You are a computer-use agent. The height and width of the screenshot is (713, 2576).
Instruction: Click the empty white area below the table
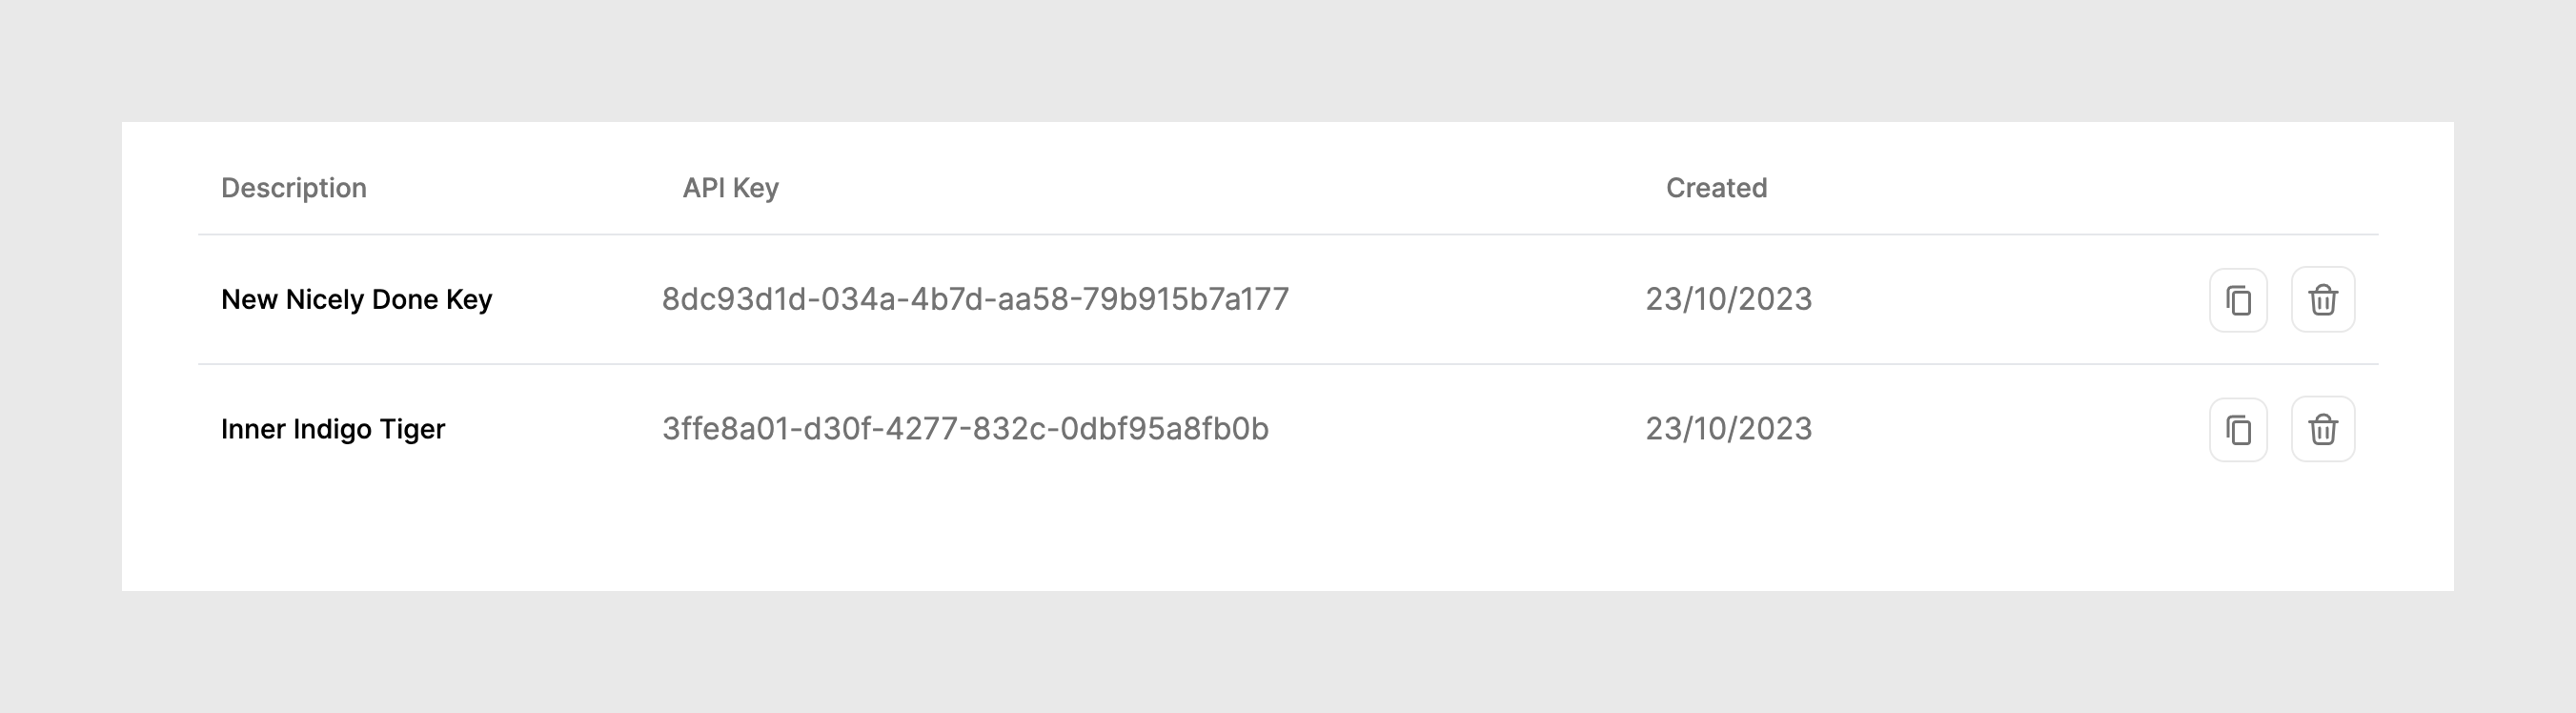pyautogui.click(x=1288, y=530)
